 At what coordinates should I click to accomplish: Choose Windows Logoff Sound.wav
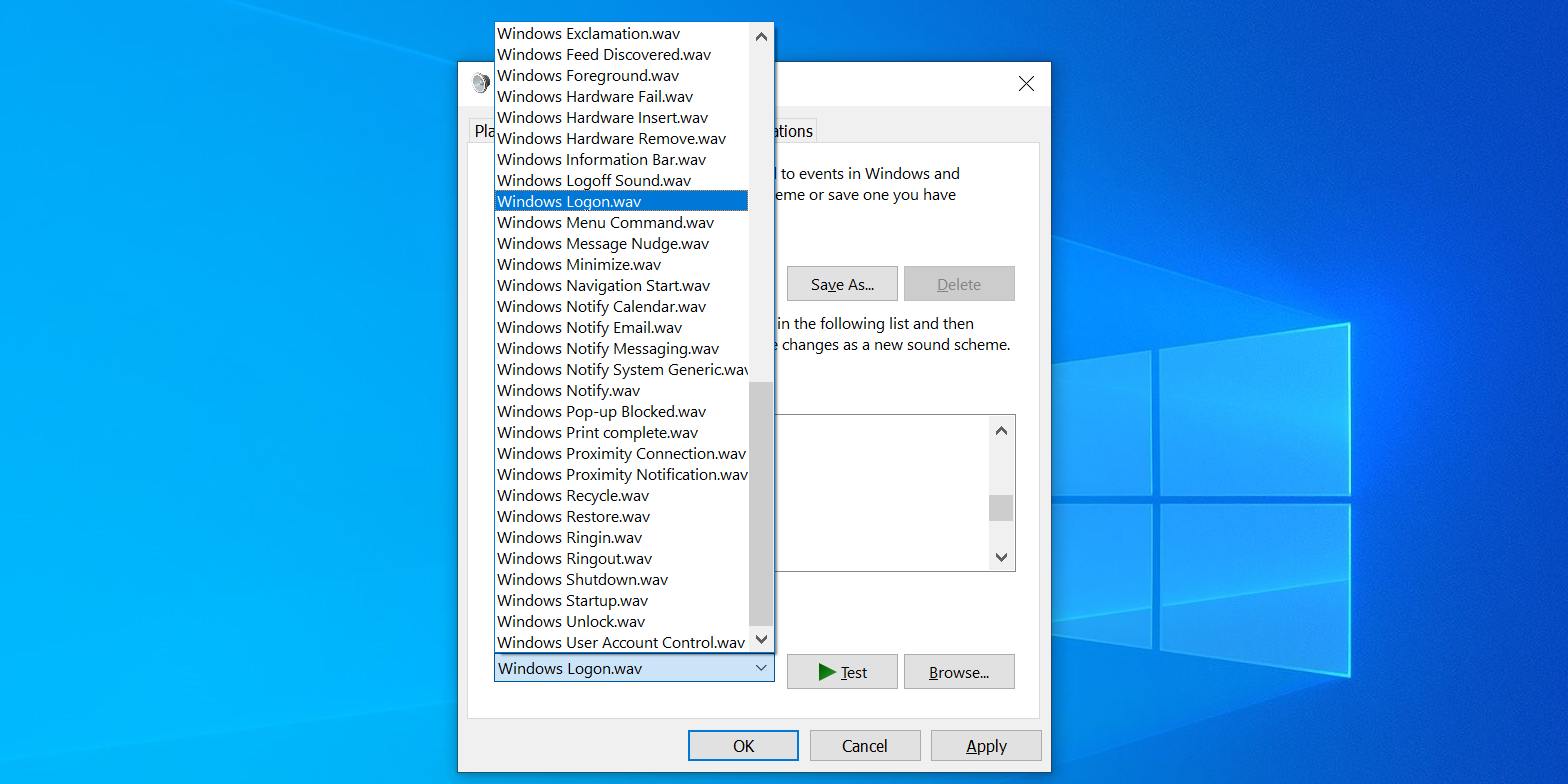pyautogui.click(x=622, y=181)
